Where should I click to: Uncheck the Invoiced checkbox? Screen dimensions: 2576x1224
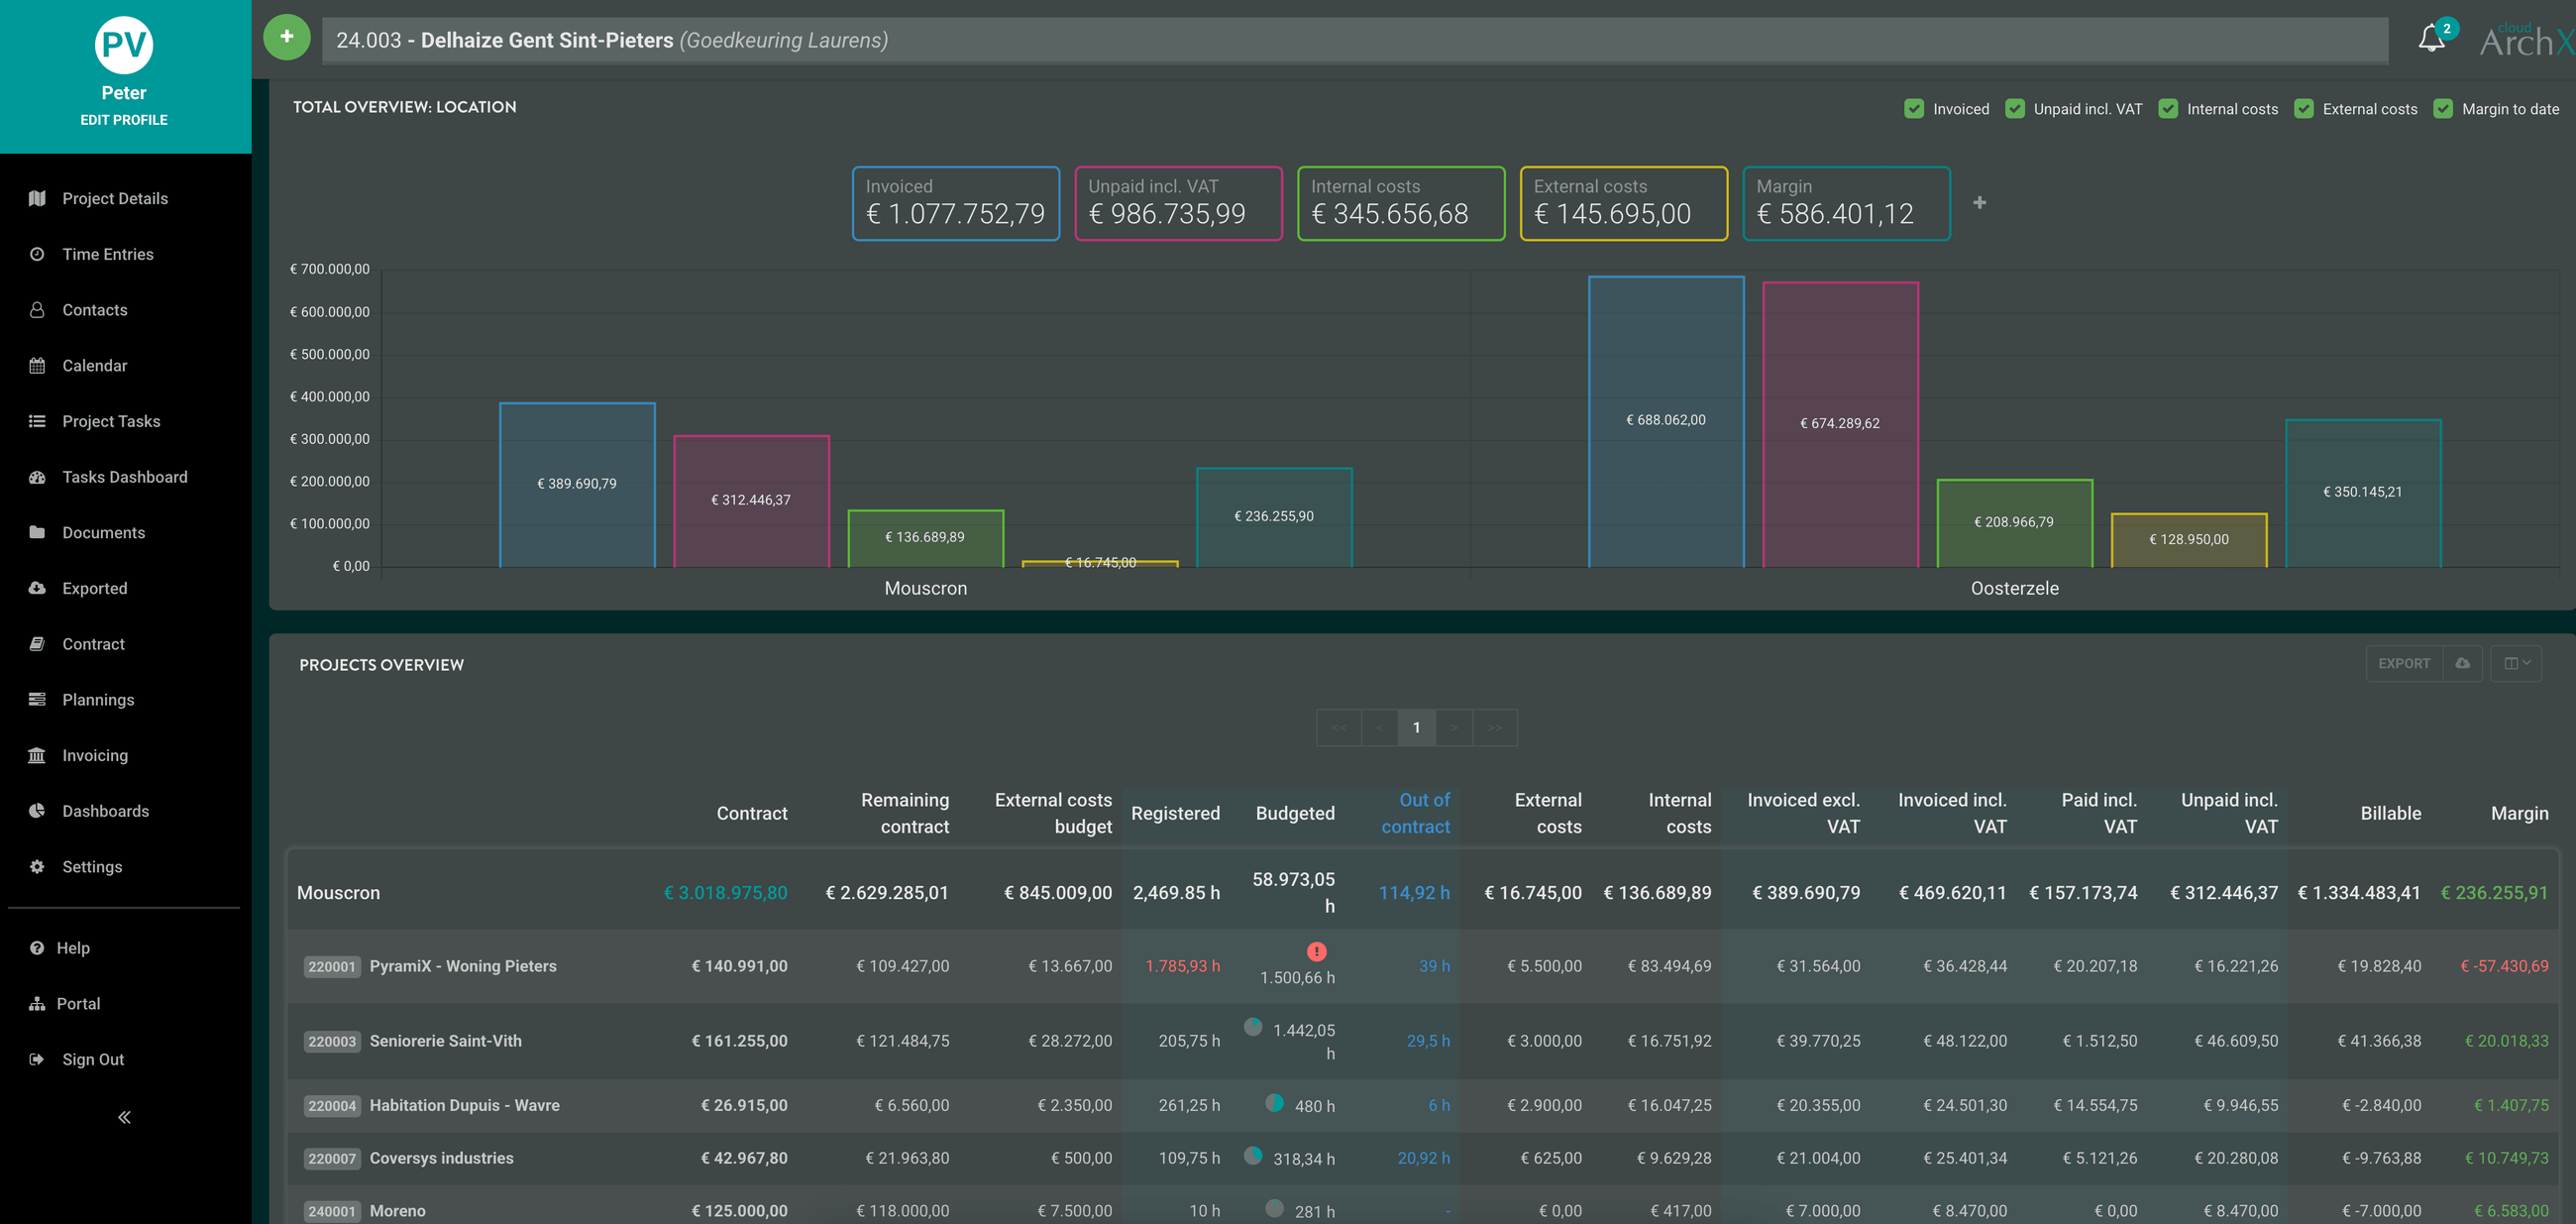1913,109
